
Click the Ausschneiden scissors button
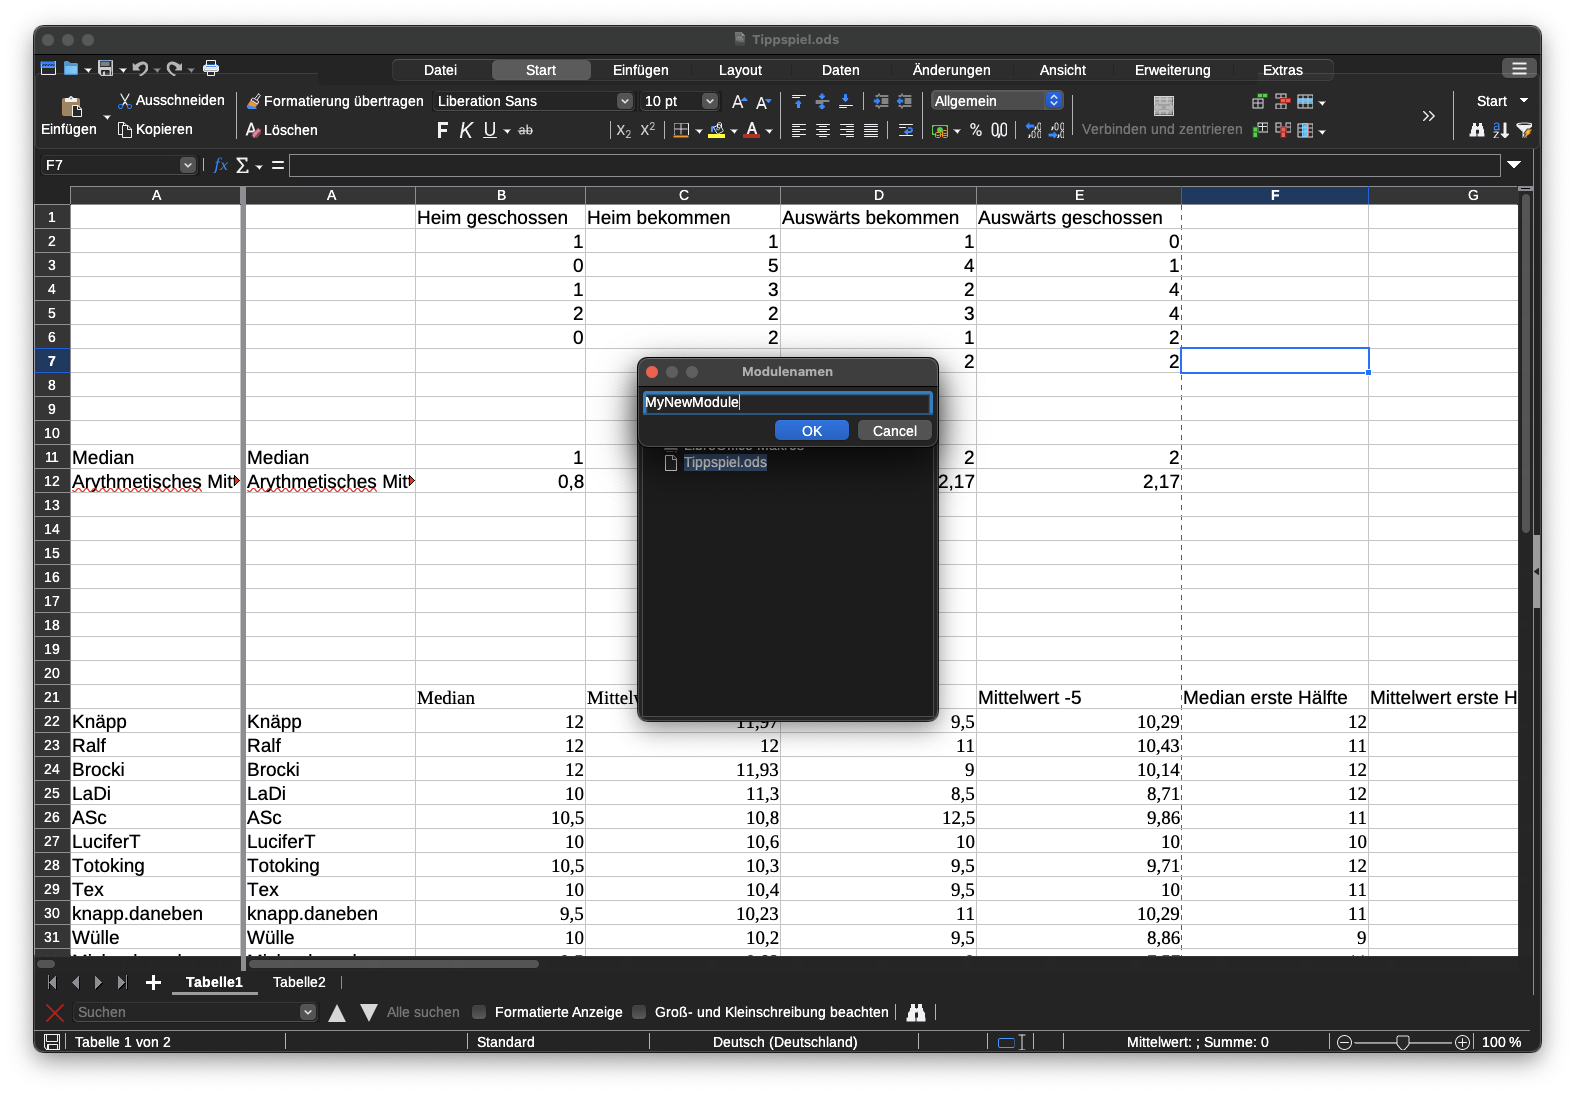pos(170,101)
